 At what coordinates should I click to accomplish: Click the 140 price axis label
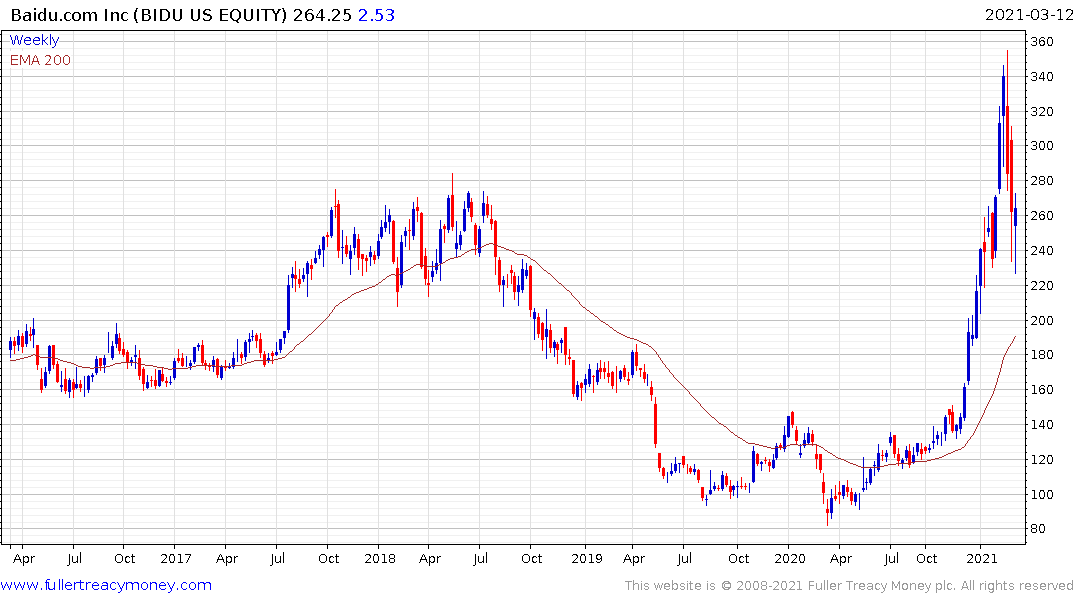(x=1042, y=425)
